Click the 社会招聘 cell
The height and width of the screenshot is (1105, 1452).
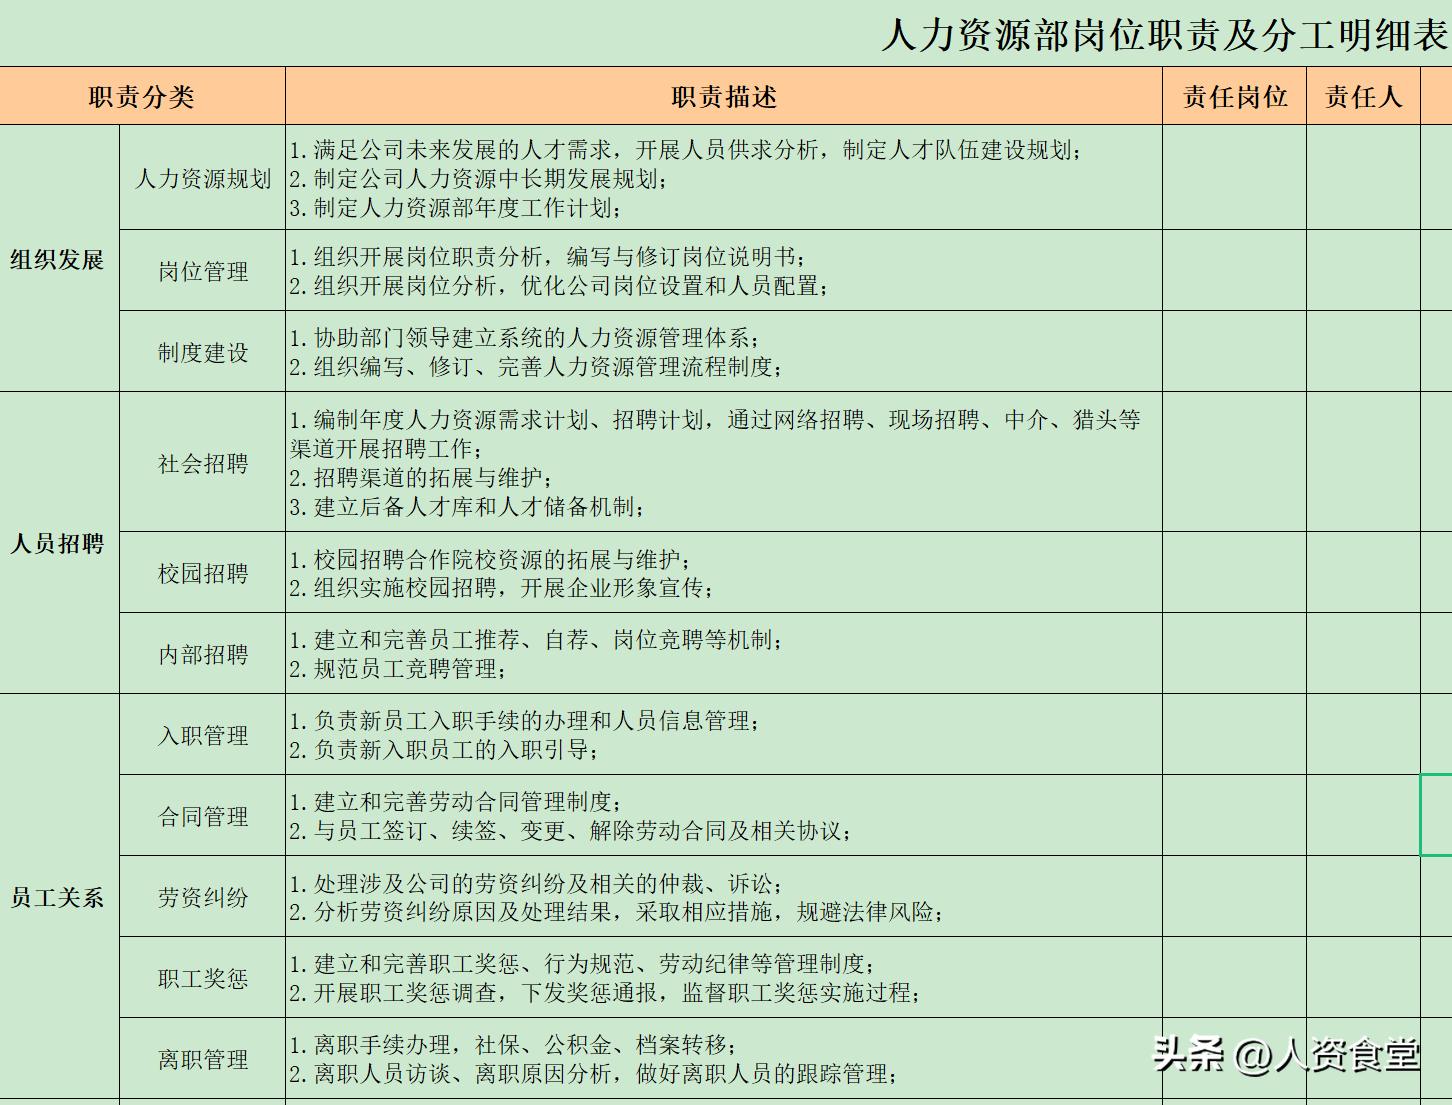pos(203,463)
